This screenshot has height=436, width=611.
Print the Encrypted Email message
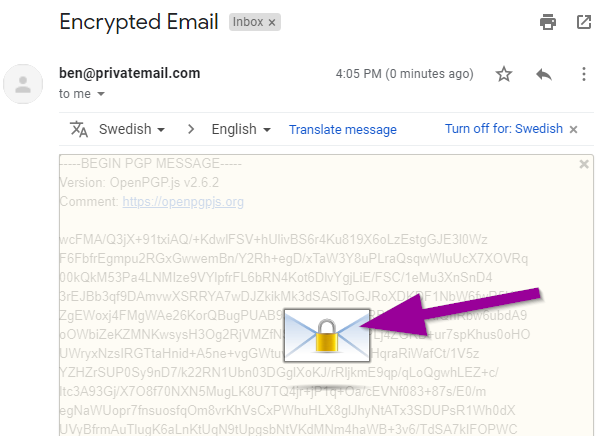547,22
